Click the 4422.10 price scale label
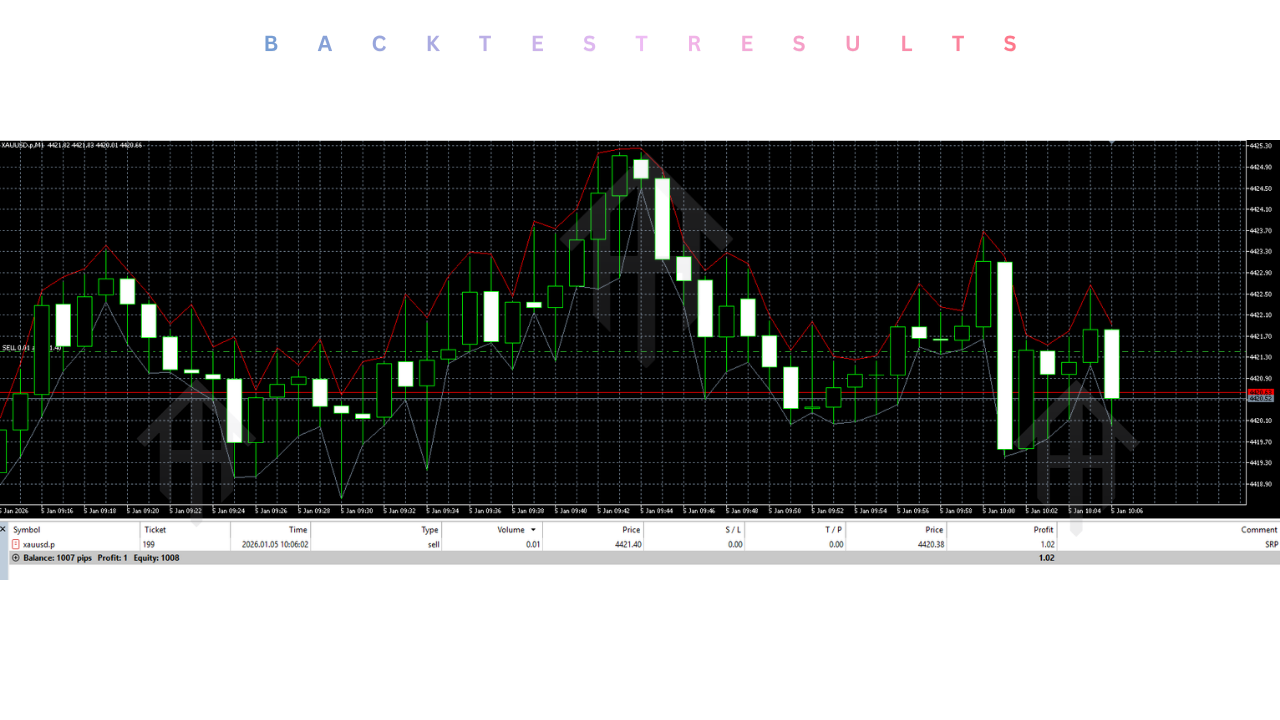The image size is (1280, 720). click(x=1260, y=315)
